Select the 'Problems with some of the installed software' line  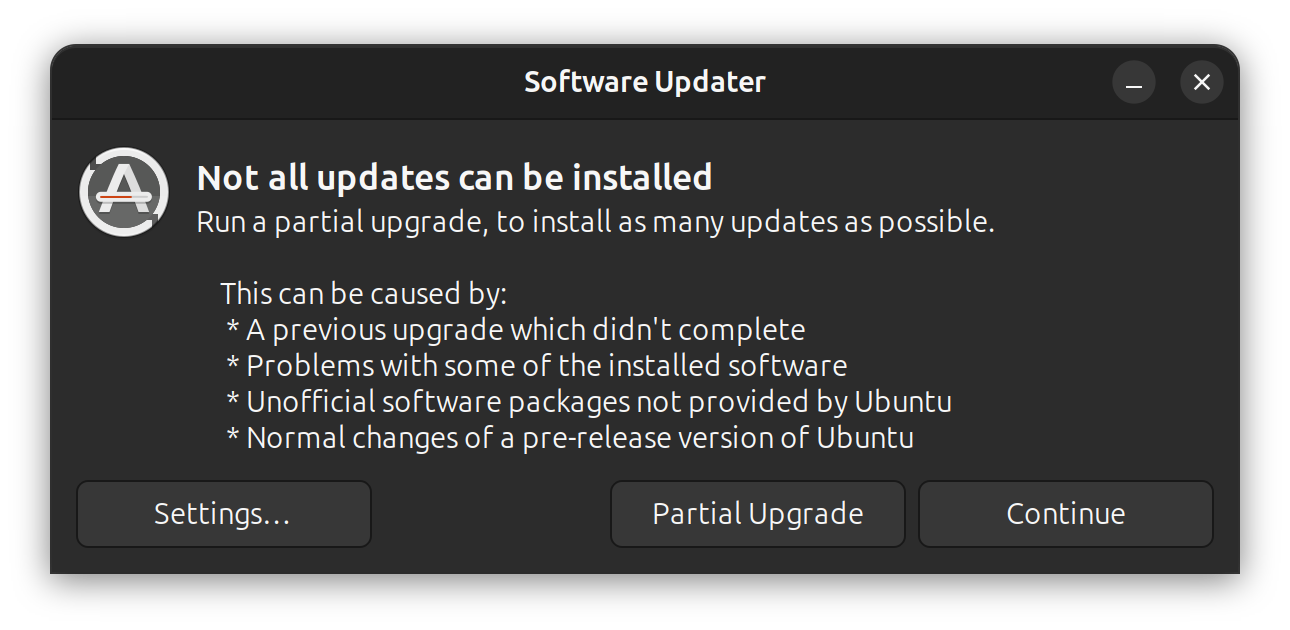point(536,366)
